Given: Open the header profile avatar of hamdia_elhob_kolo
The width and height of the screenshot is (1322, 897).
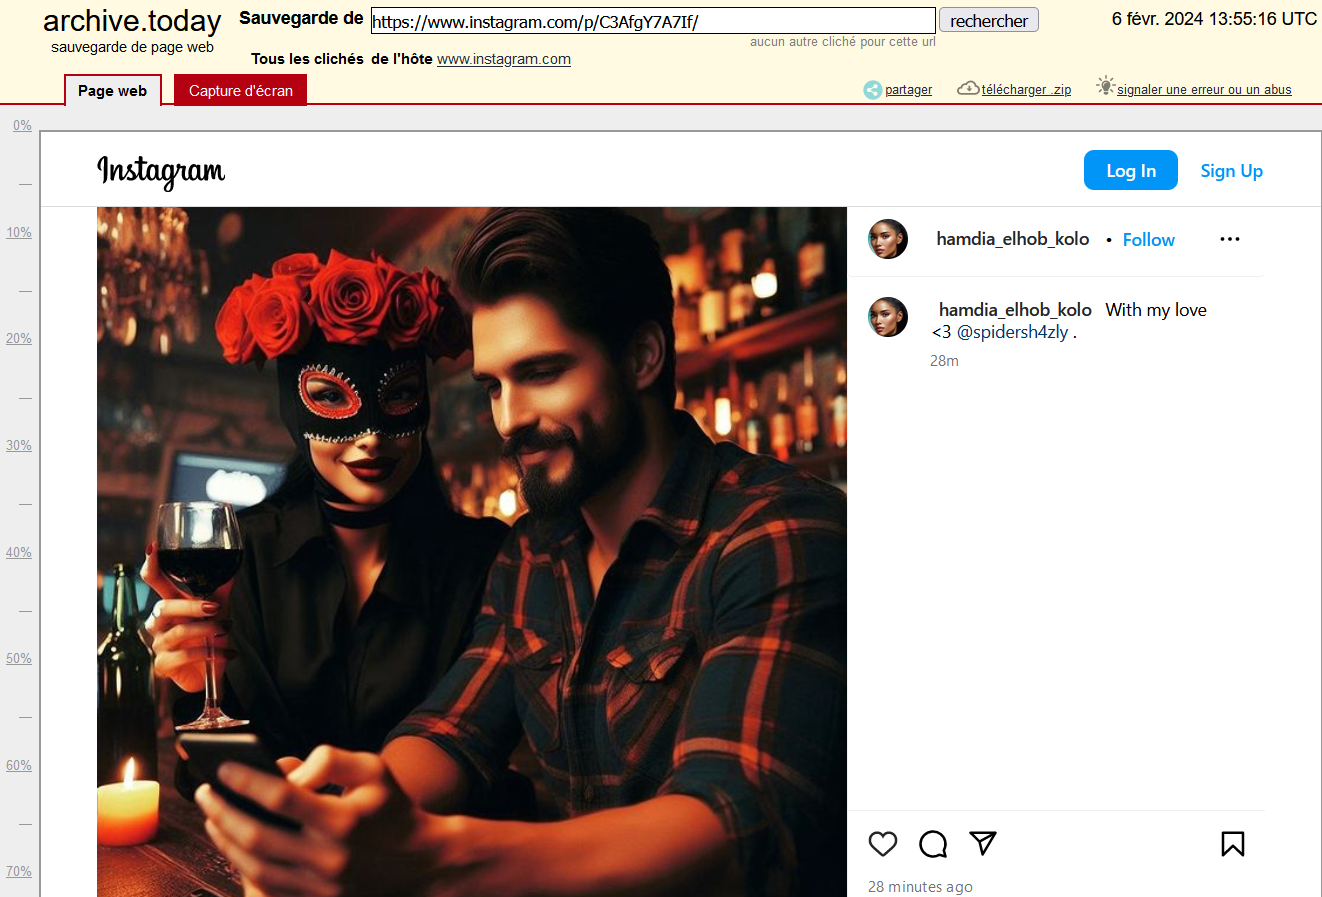Looking at the screenshot, I should 888,239.
